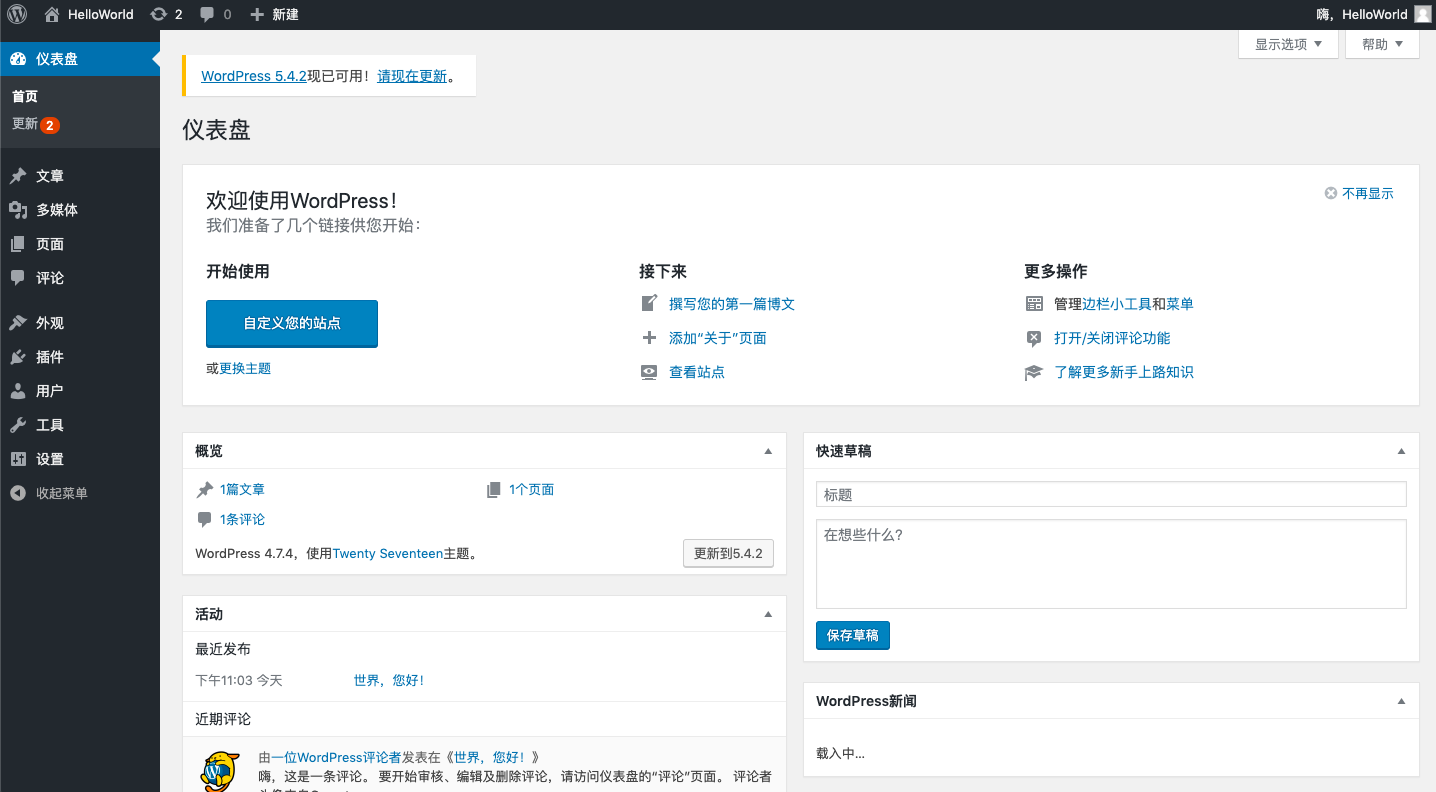Click the plus 新建 icon in admin bar

click(257, 14)
